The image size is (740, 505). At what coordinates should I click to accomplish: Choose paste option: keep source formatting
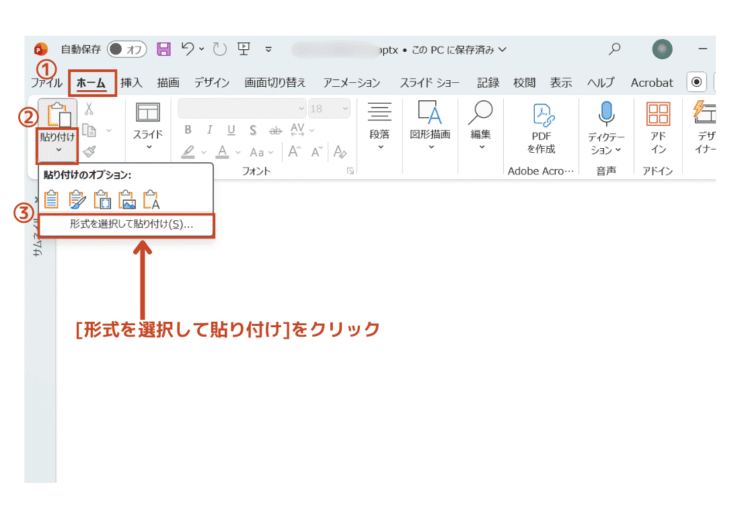pyautogui.click(x=77, y=199)
